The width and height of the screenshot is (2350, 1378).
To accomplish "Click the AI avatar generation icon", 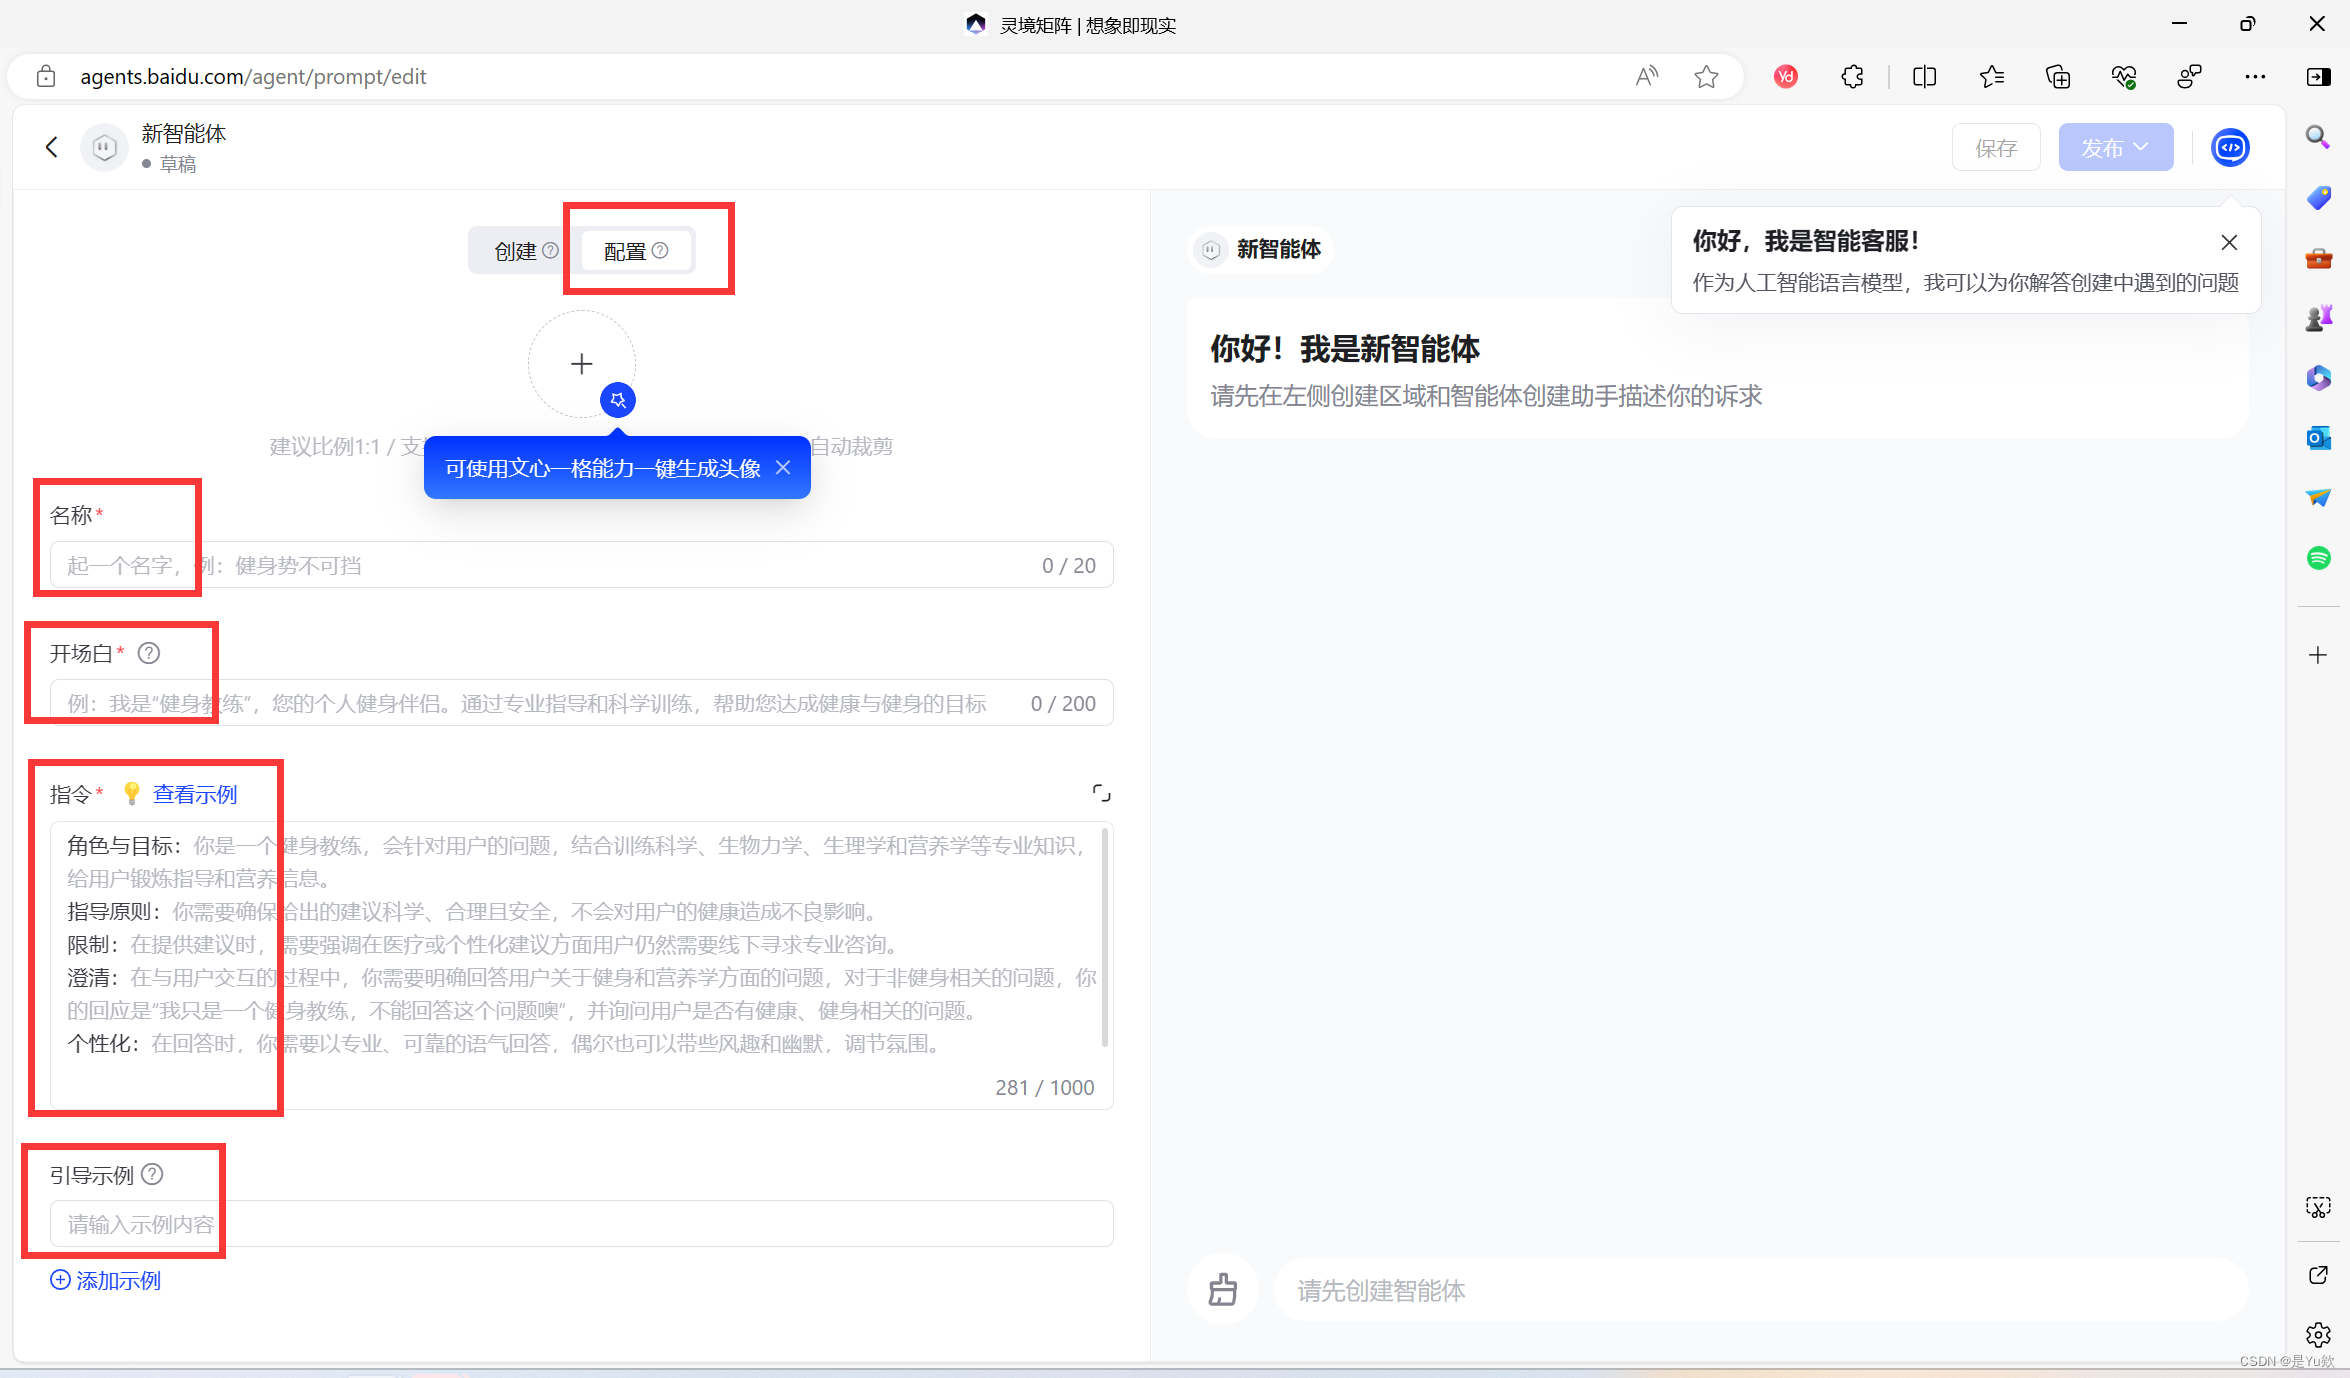I will (x=618, y=400).
